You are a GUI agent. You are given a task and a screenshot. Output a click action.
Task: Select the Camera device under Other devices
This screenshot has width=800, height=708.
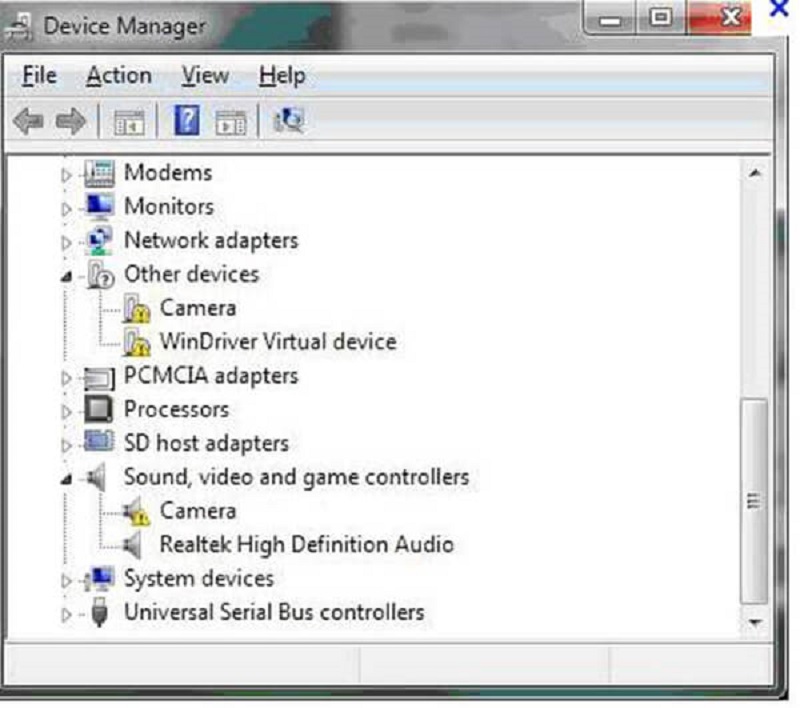198,308
